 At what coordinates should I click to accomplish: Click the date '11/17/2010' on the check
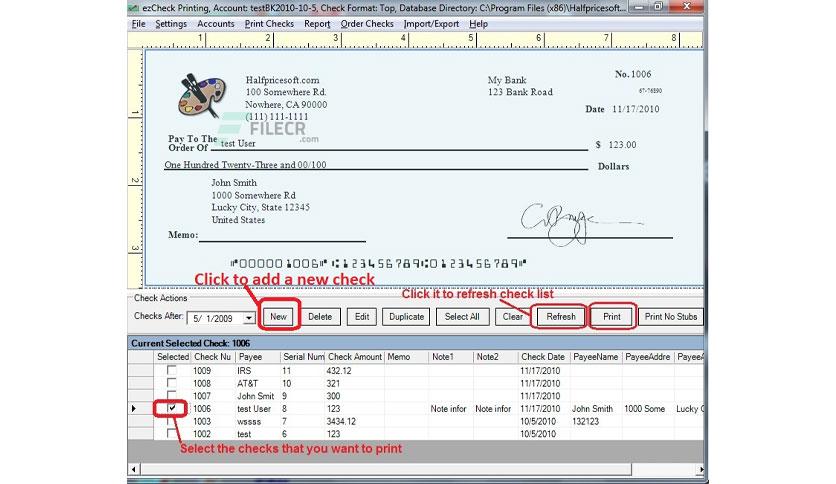(636, 109)
